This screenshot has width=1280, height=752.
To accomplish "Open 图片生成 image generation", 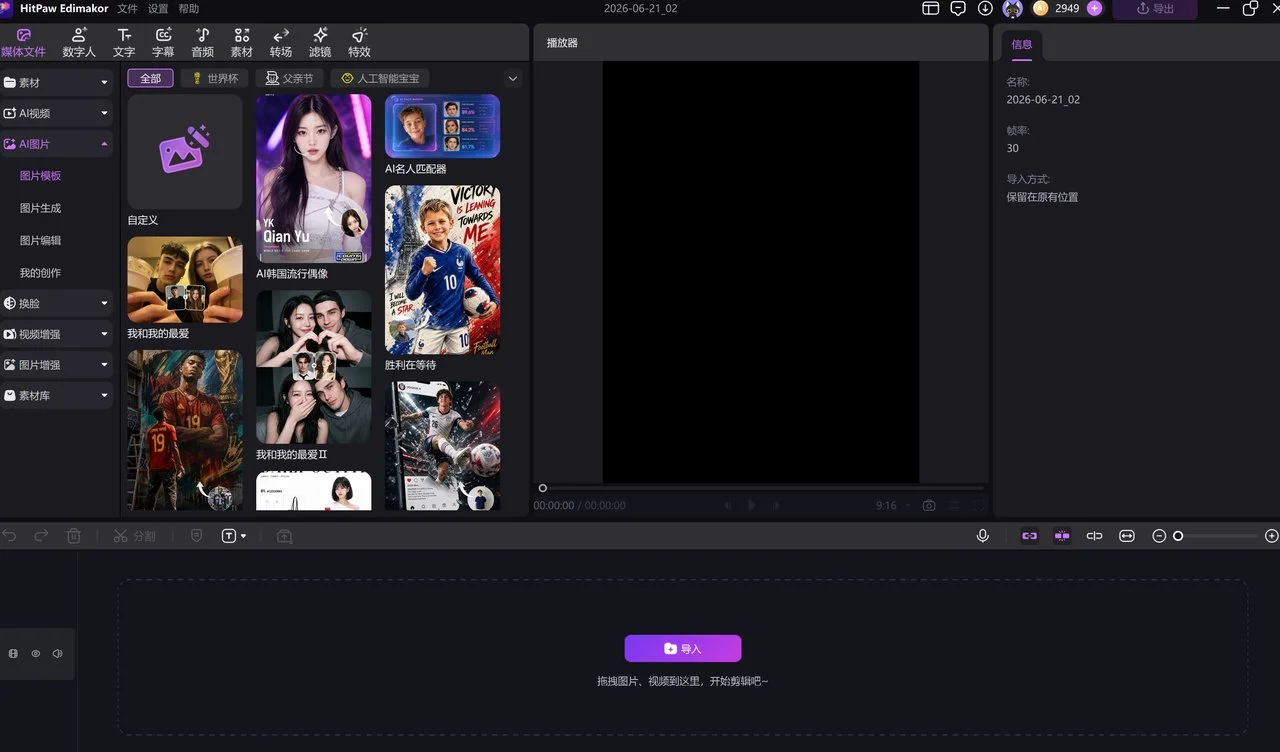I will point(41,208).
